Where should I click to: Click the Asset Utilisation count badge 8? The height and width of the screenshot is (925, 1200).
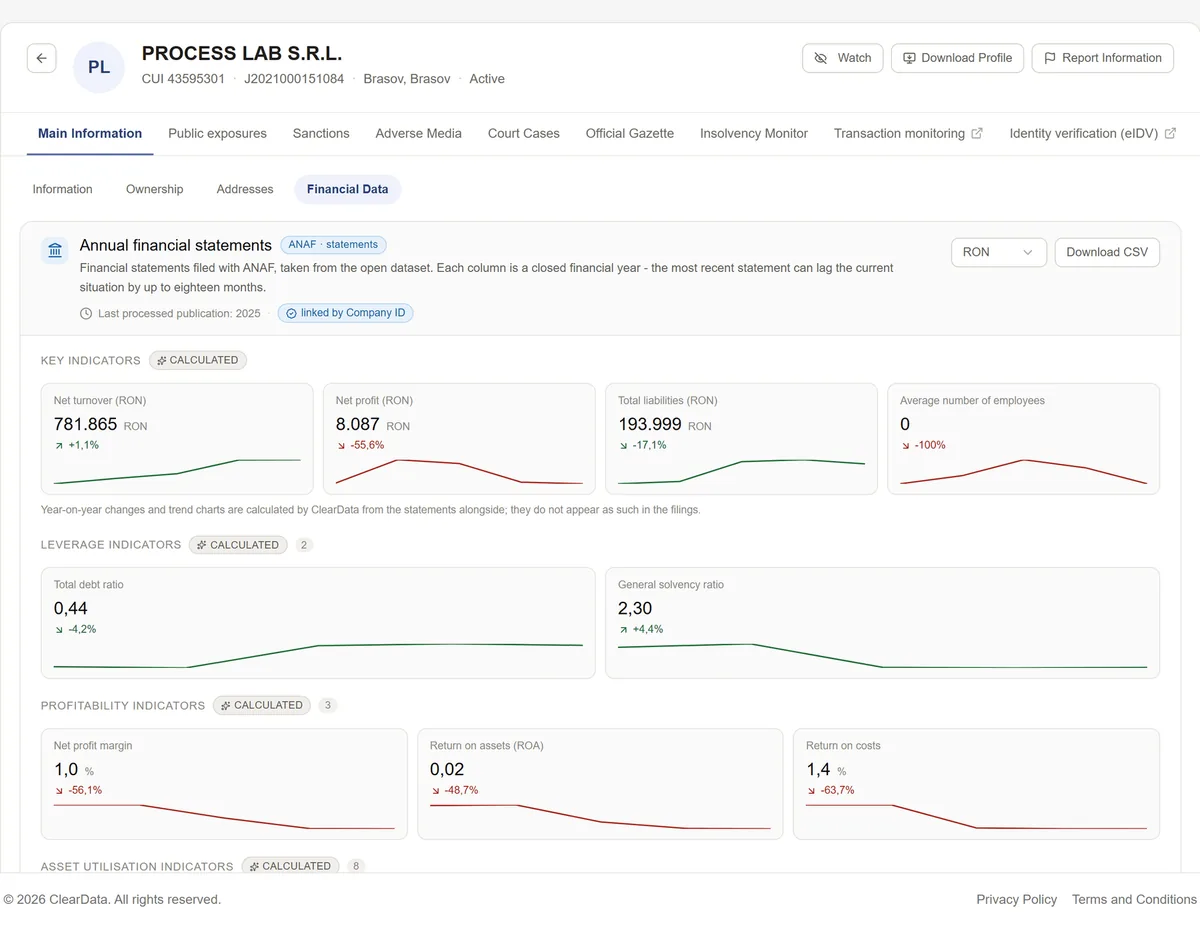tap(355, 866)
